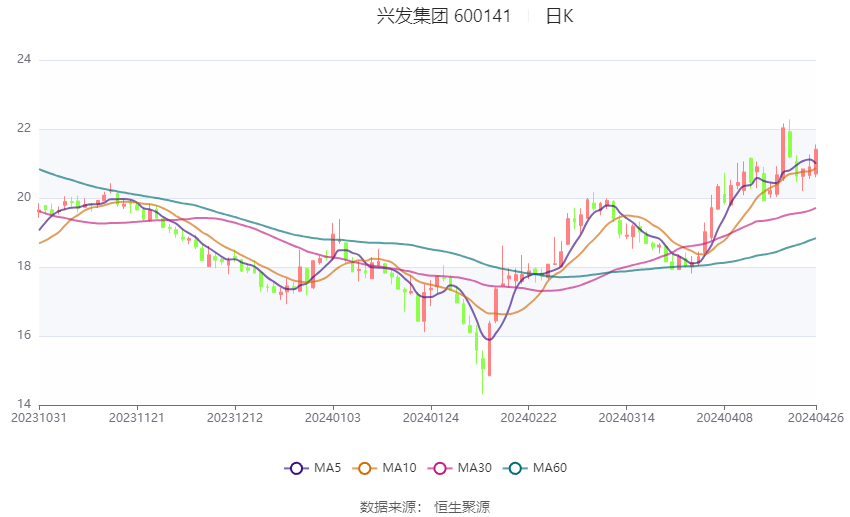Image resolution: width=850 pixels, height=517 pixels.
Task: Click the 数据来源 恒生聚源 source text
Action: [425, 507]
